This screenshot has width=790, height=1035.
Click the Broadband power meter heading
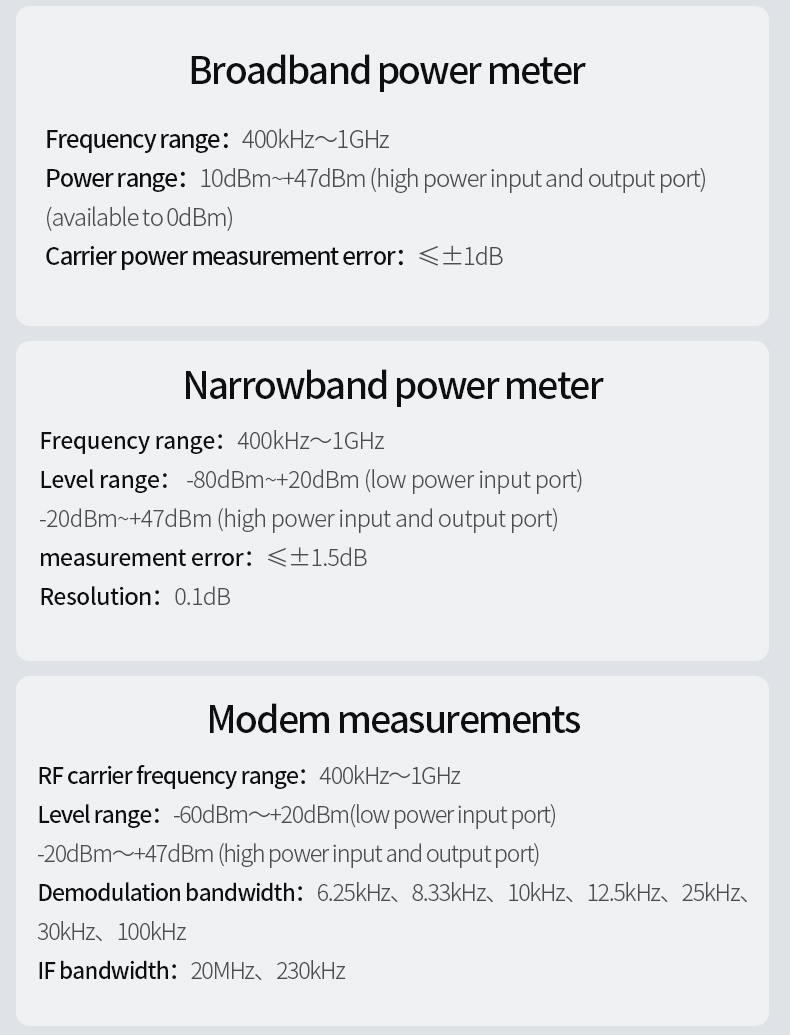(x=386, y=71)
